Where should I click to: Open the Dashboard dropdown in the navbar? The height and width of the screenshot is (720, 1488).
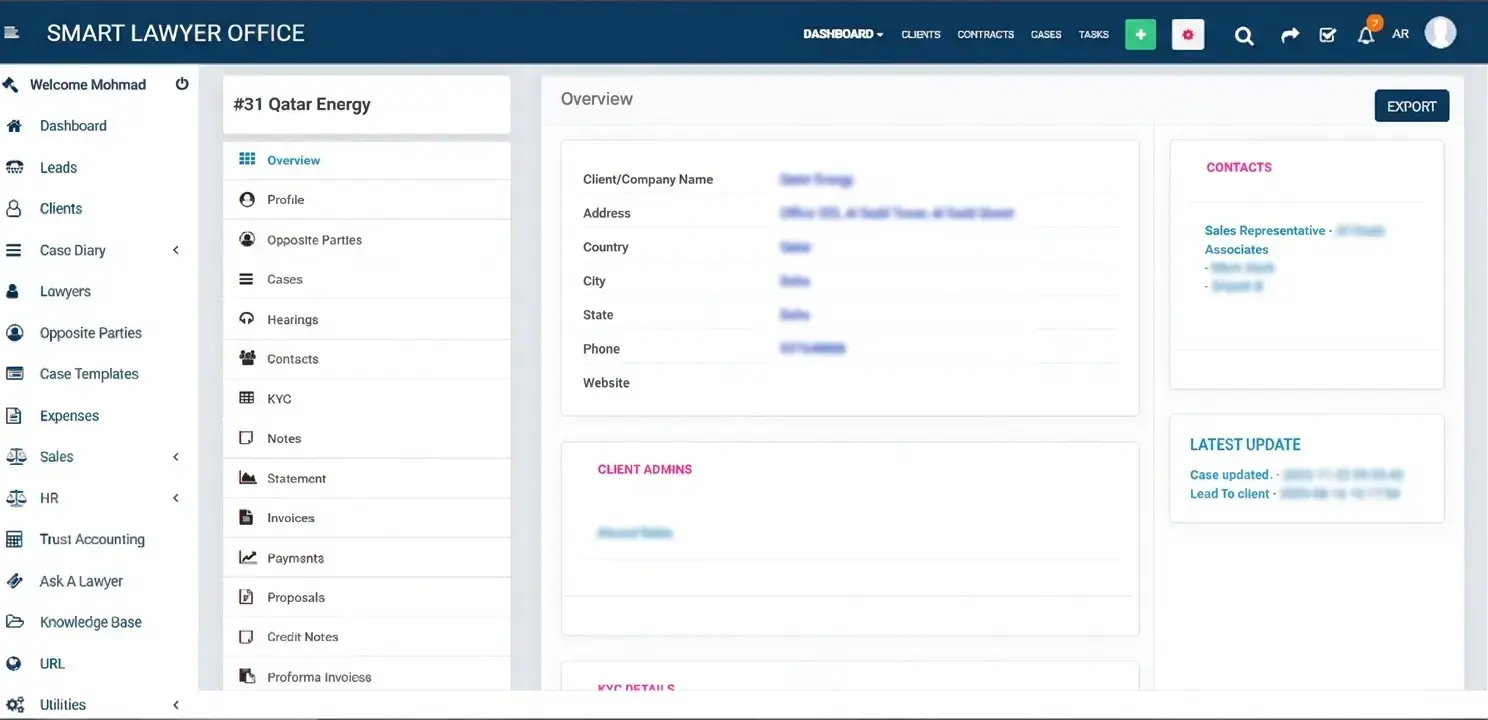842,34
